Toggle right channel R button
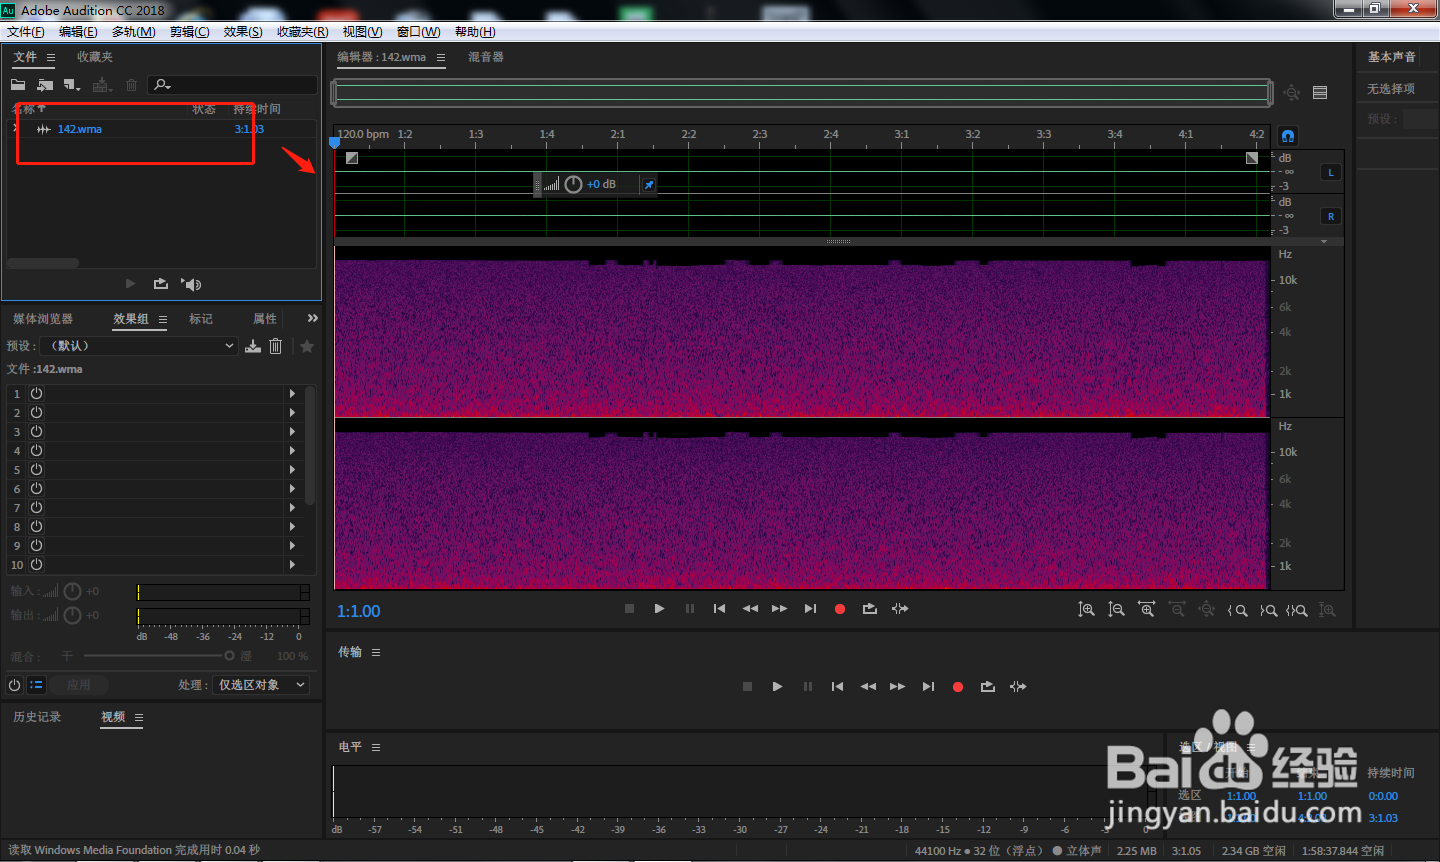 coord(1331,216)
